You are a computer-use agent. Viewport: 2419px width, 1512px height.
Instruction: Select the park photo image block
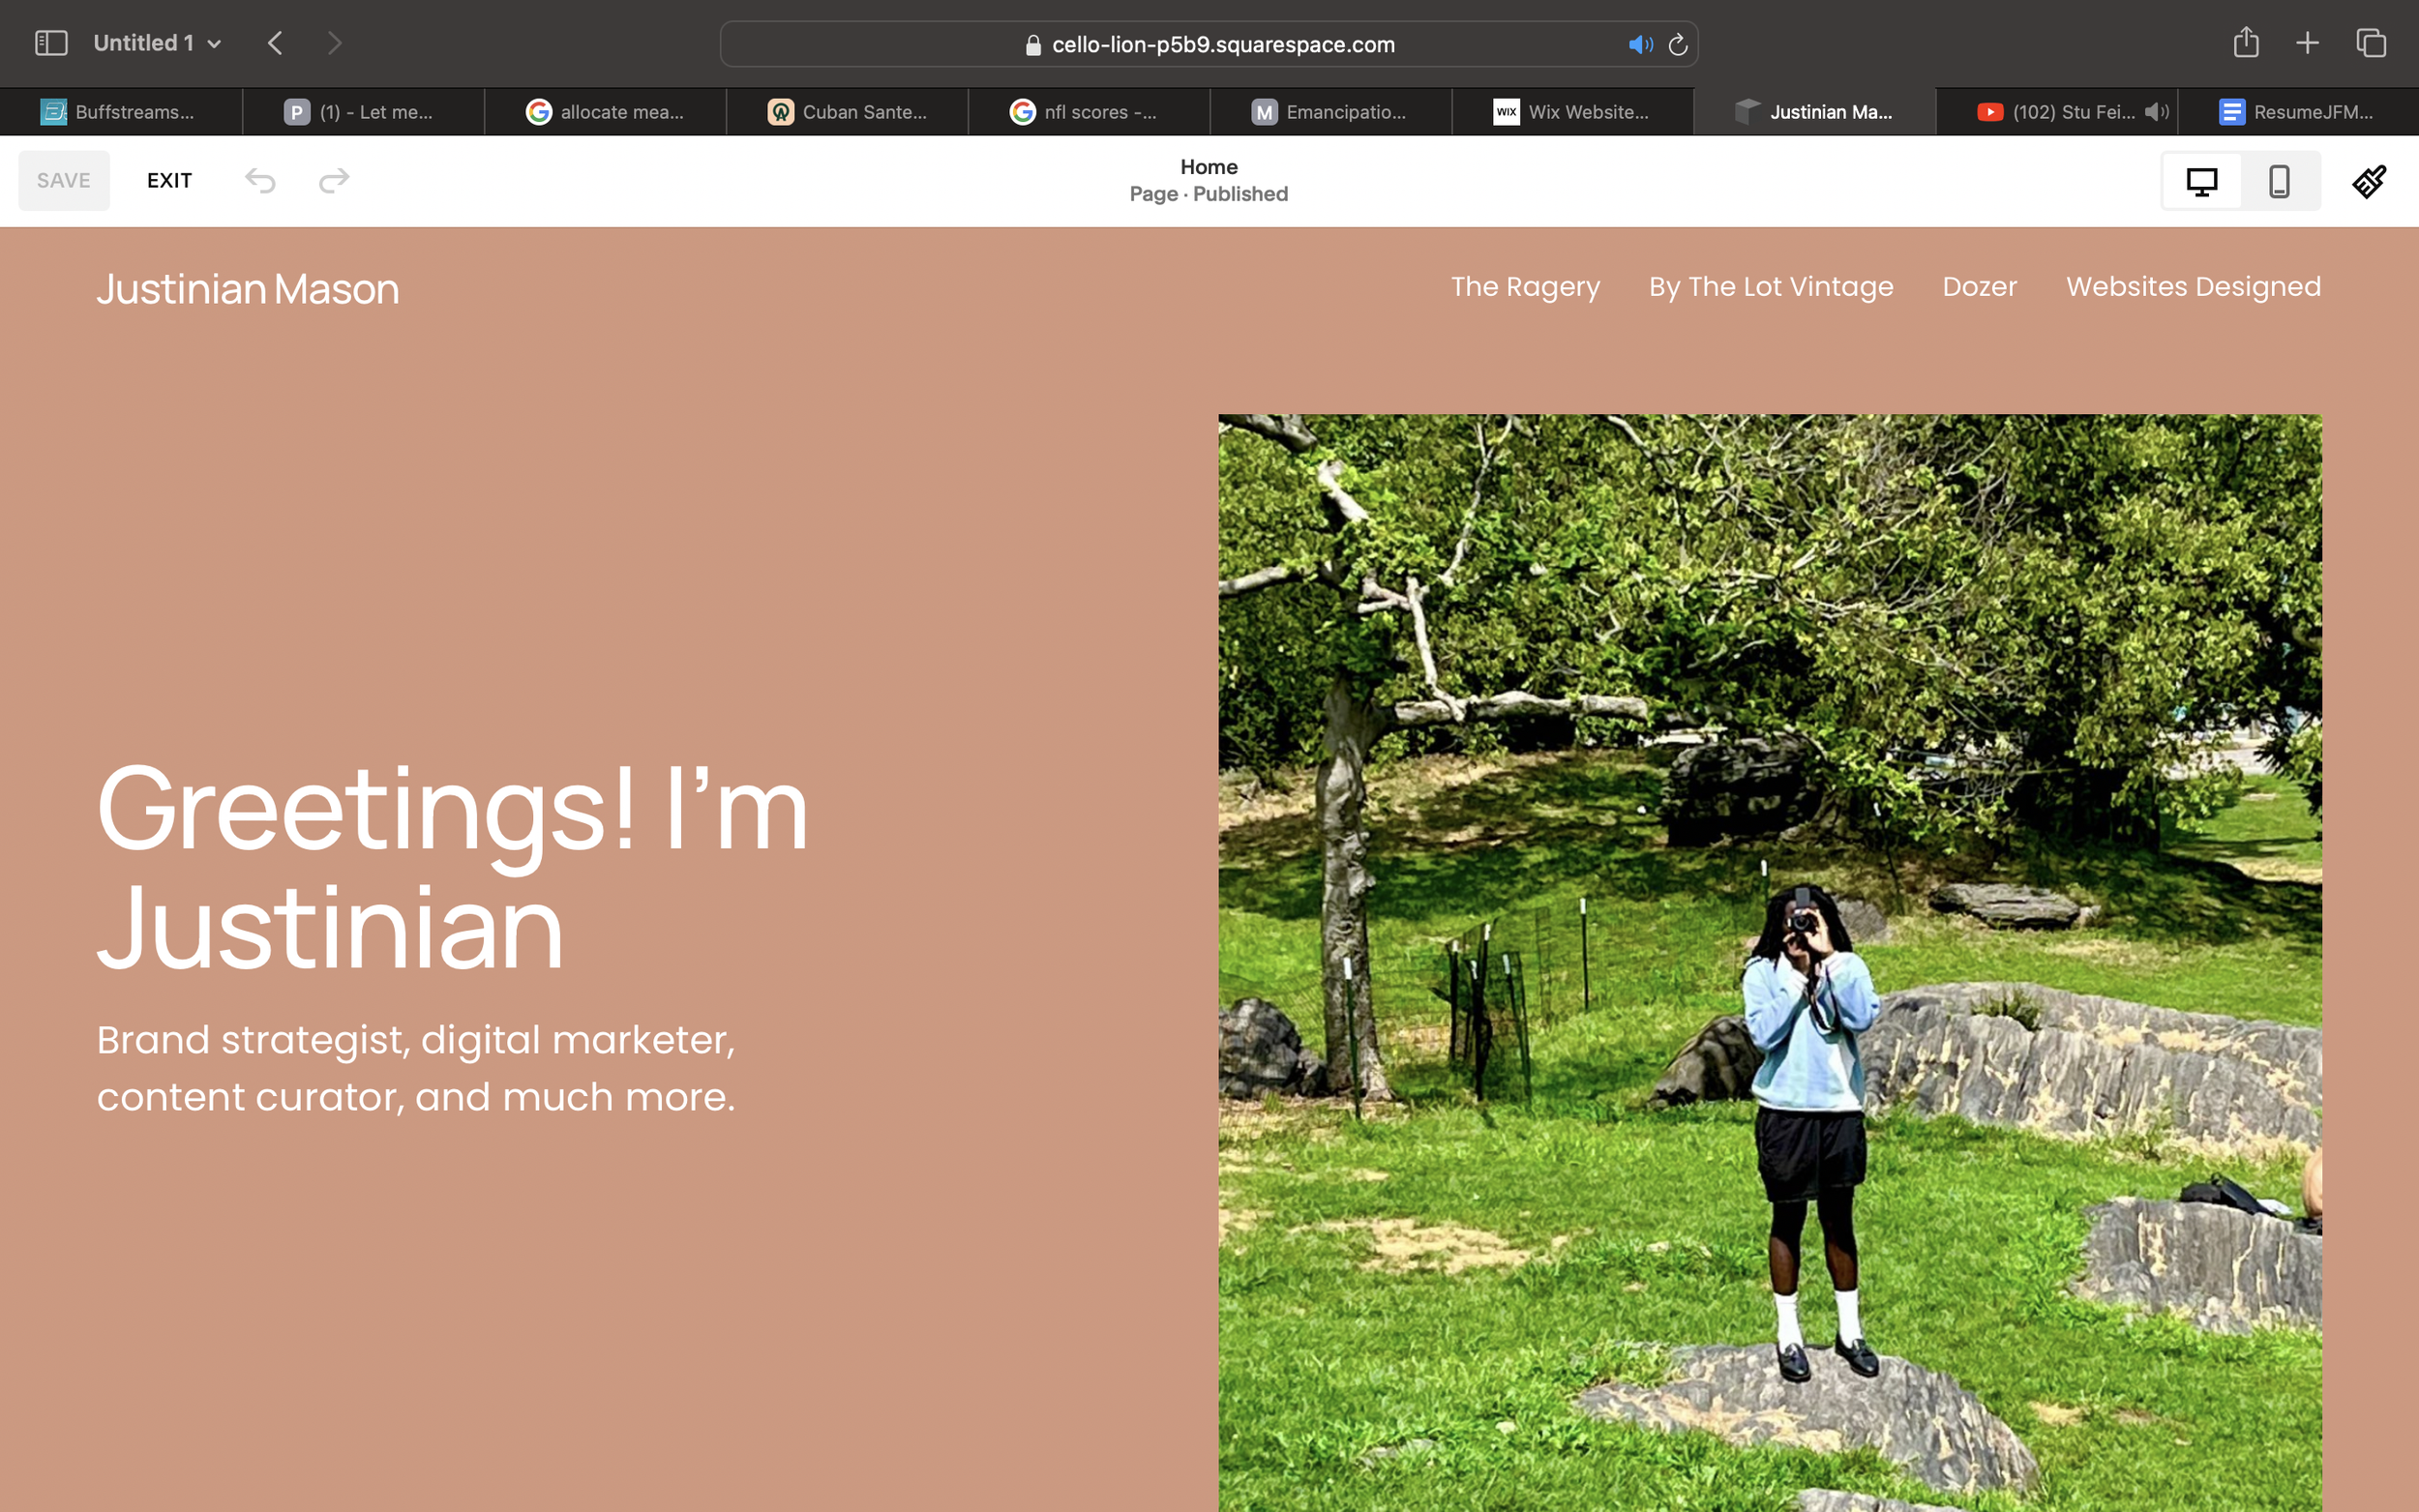click(1769, 960)
